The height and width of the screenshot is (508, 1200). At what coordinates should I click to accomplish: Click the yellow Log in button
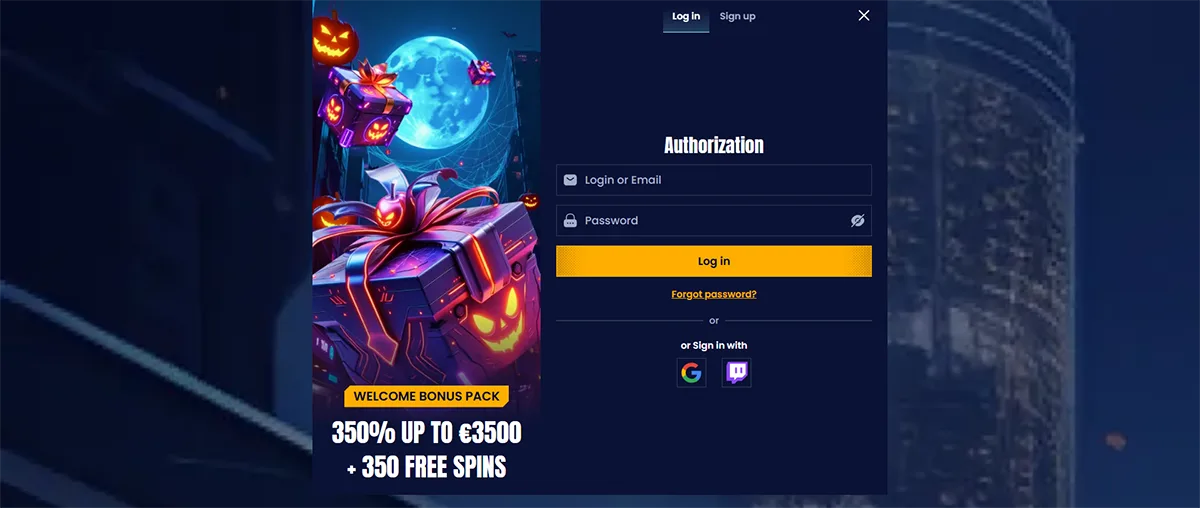(714, 261)
